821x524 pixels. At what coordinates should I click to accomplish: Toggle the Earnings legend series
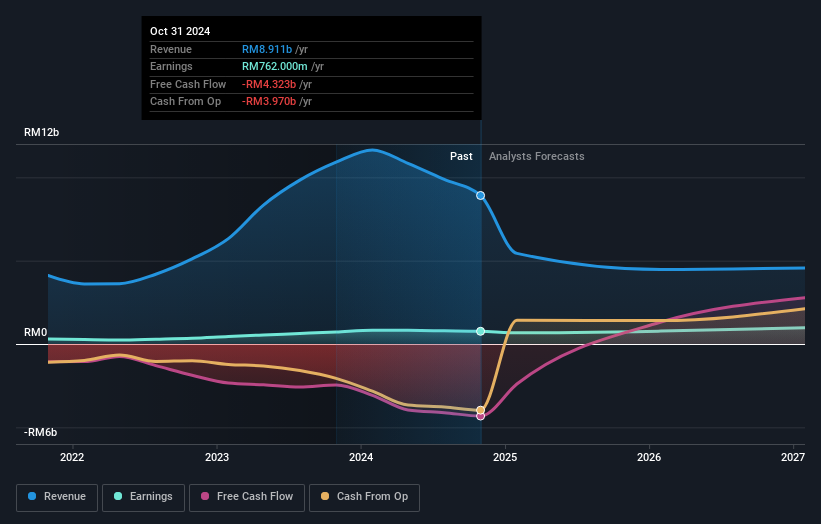click(143, 497)
